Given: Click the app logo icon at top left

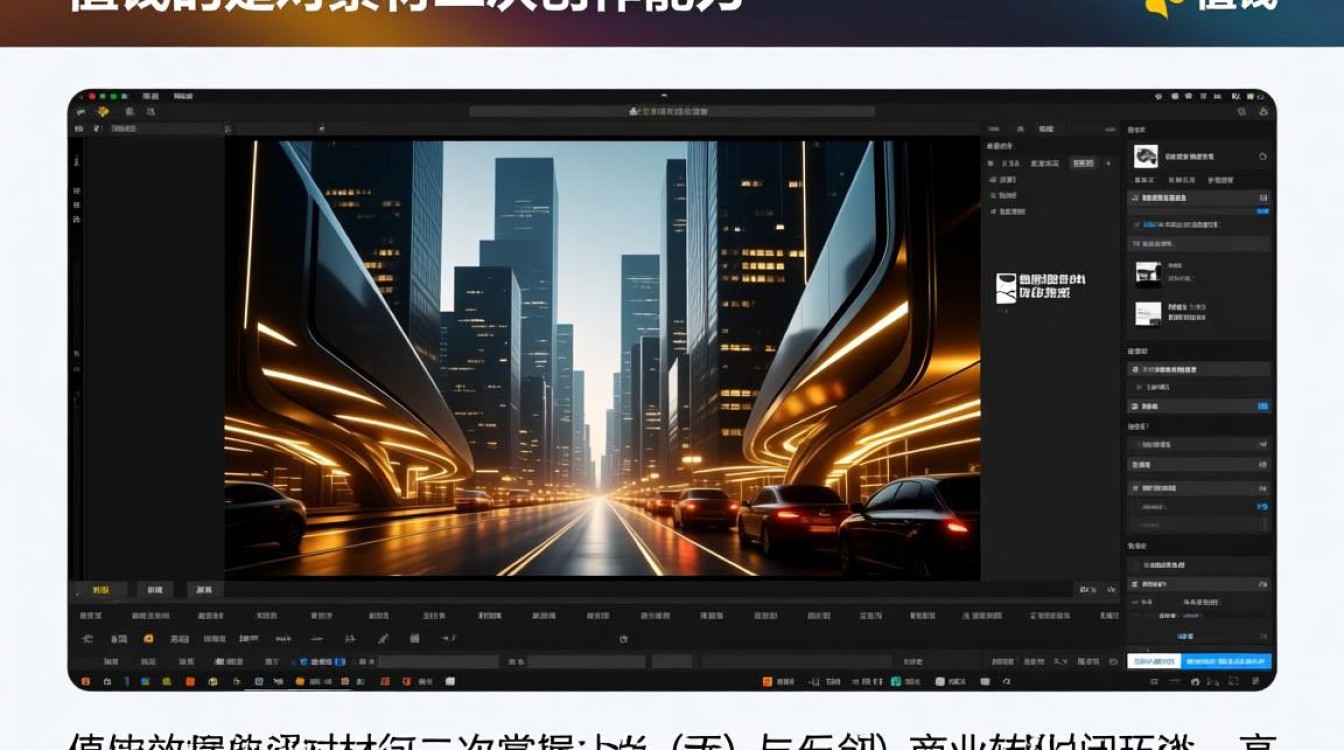Looking at the screenshot, I should tap(104, 111).
